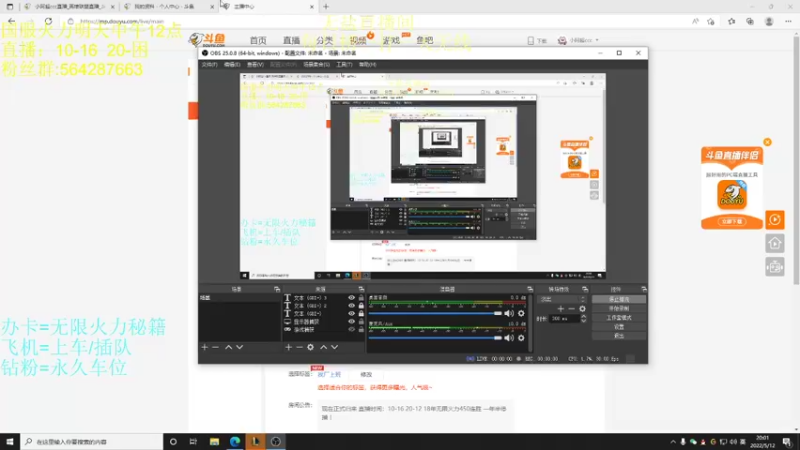Screen dimensions: 800x450
Task: Move the selected source down
Action: (334, 347)
